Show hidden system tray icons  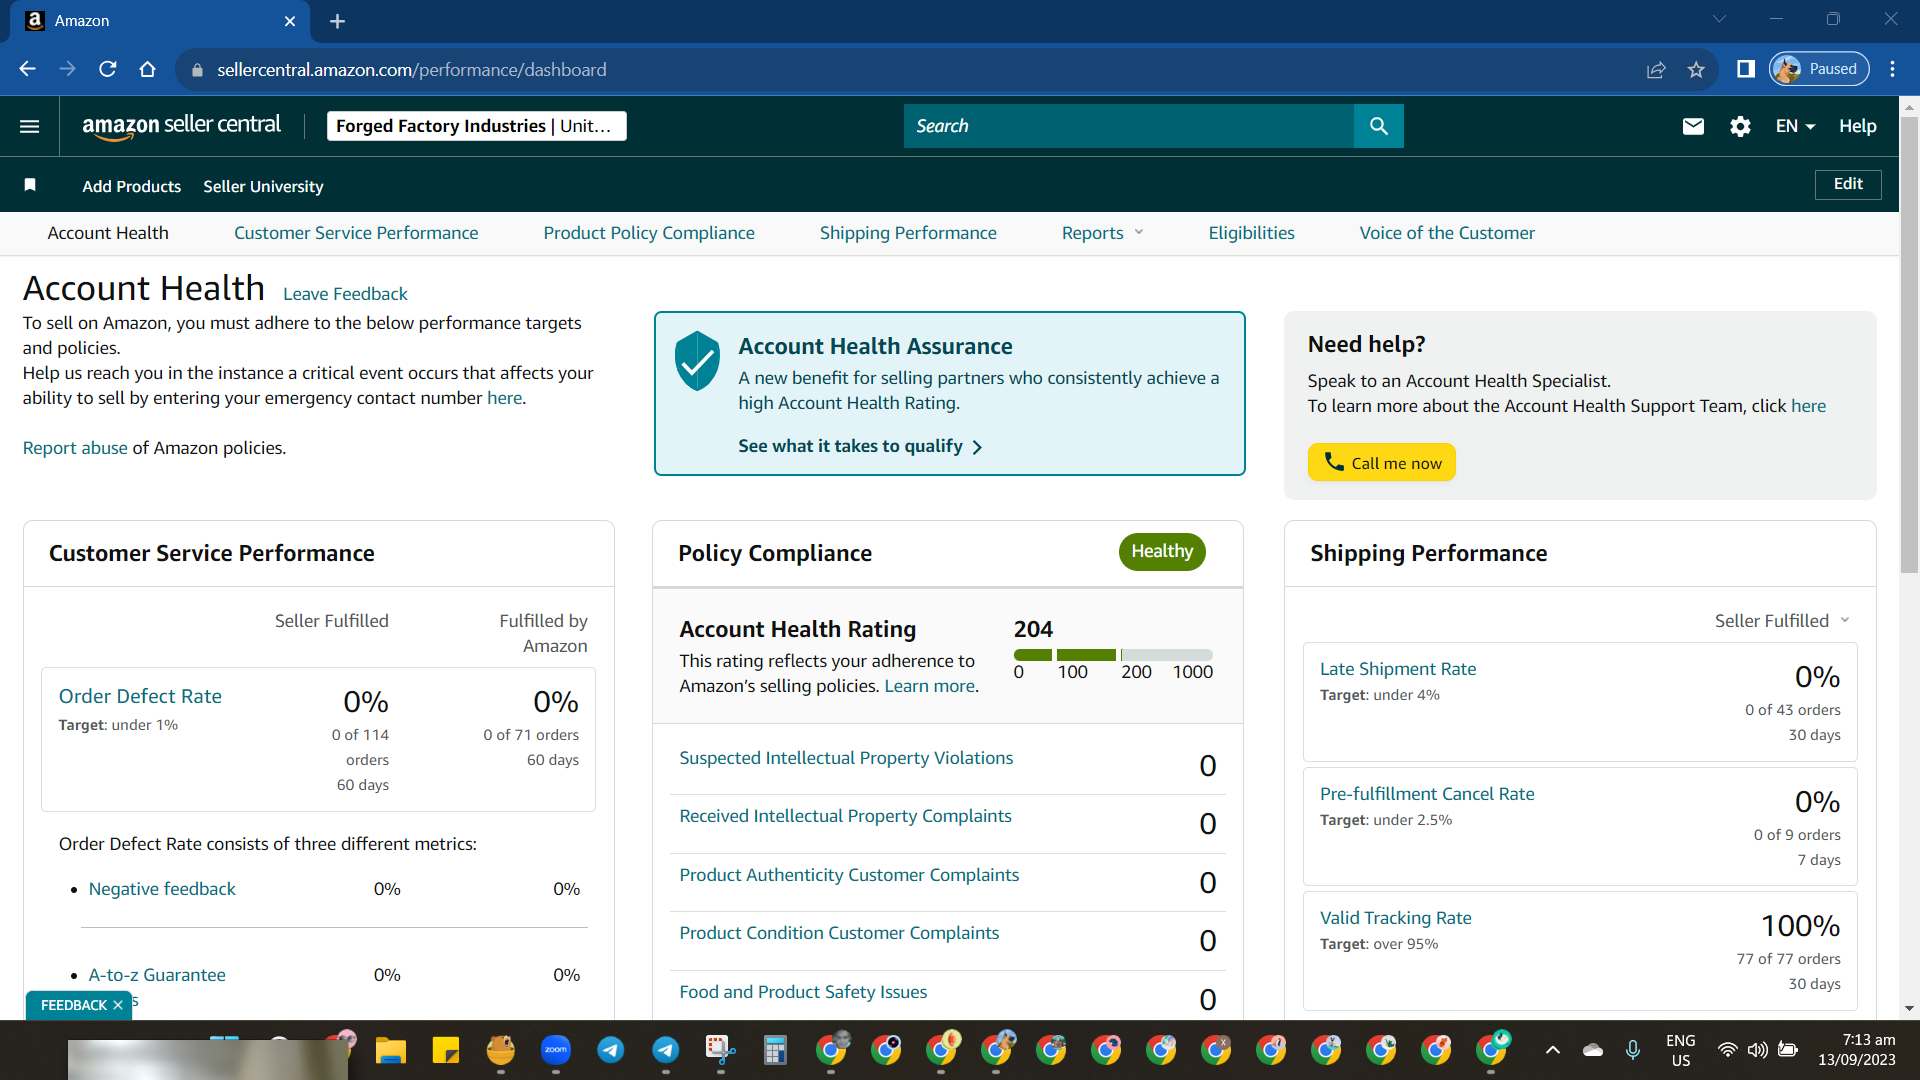(x=1552, y=1050)
